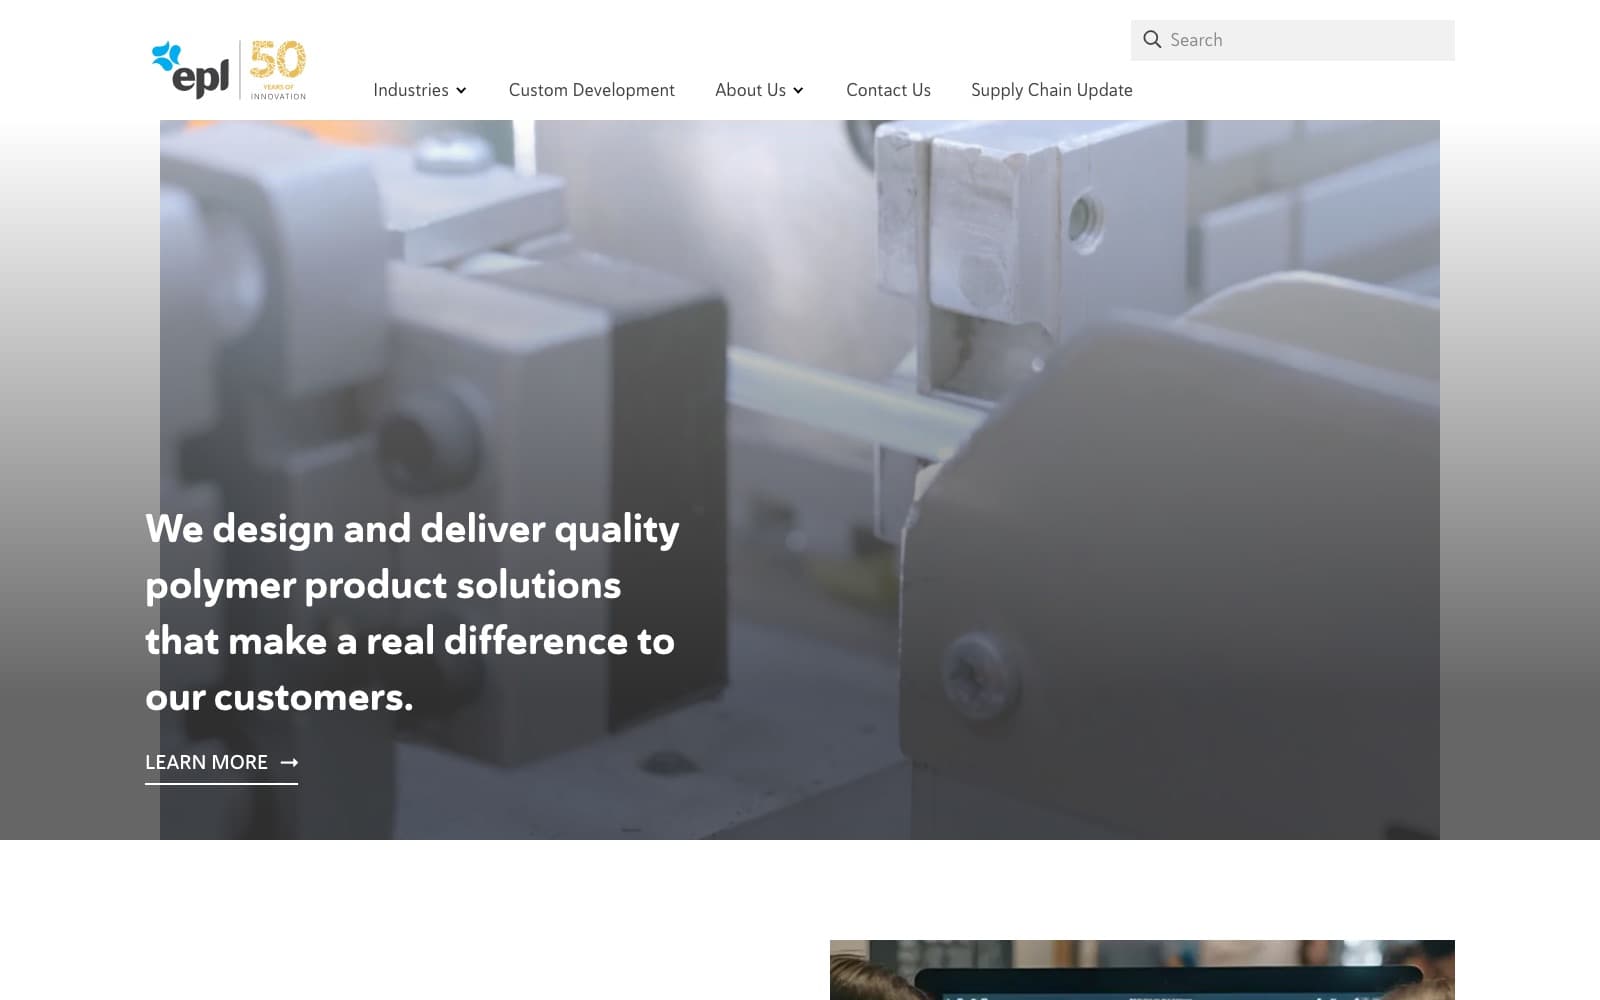Click the blue butterfly epl logo icon
This screenshot has width=1600, height=1000.
tap(166, 56)
